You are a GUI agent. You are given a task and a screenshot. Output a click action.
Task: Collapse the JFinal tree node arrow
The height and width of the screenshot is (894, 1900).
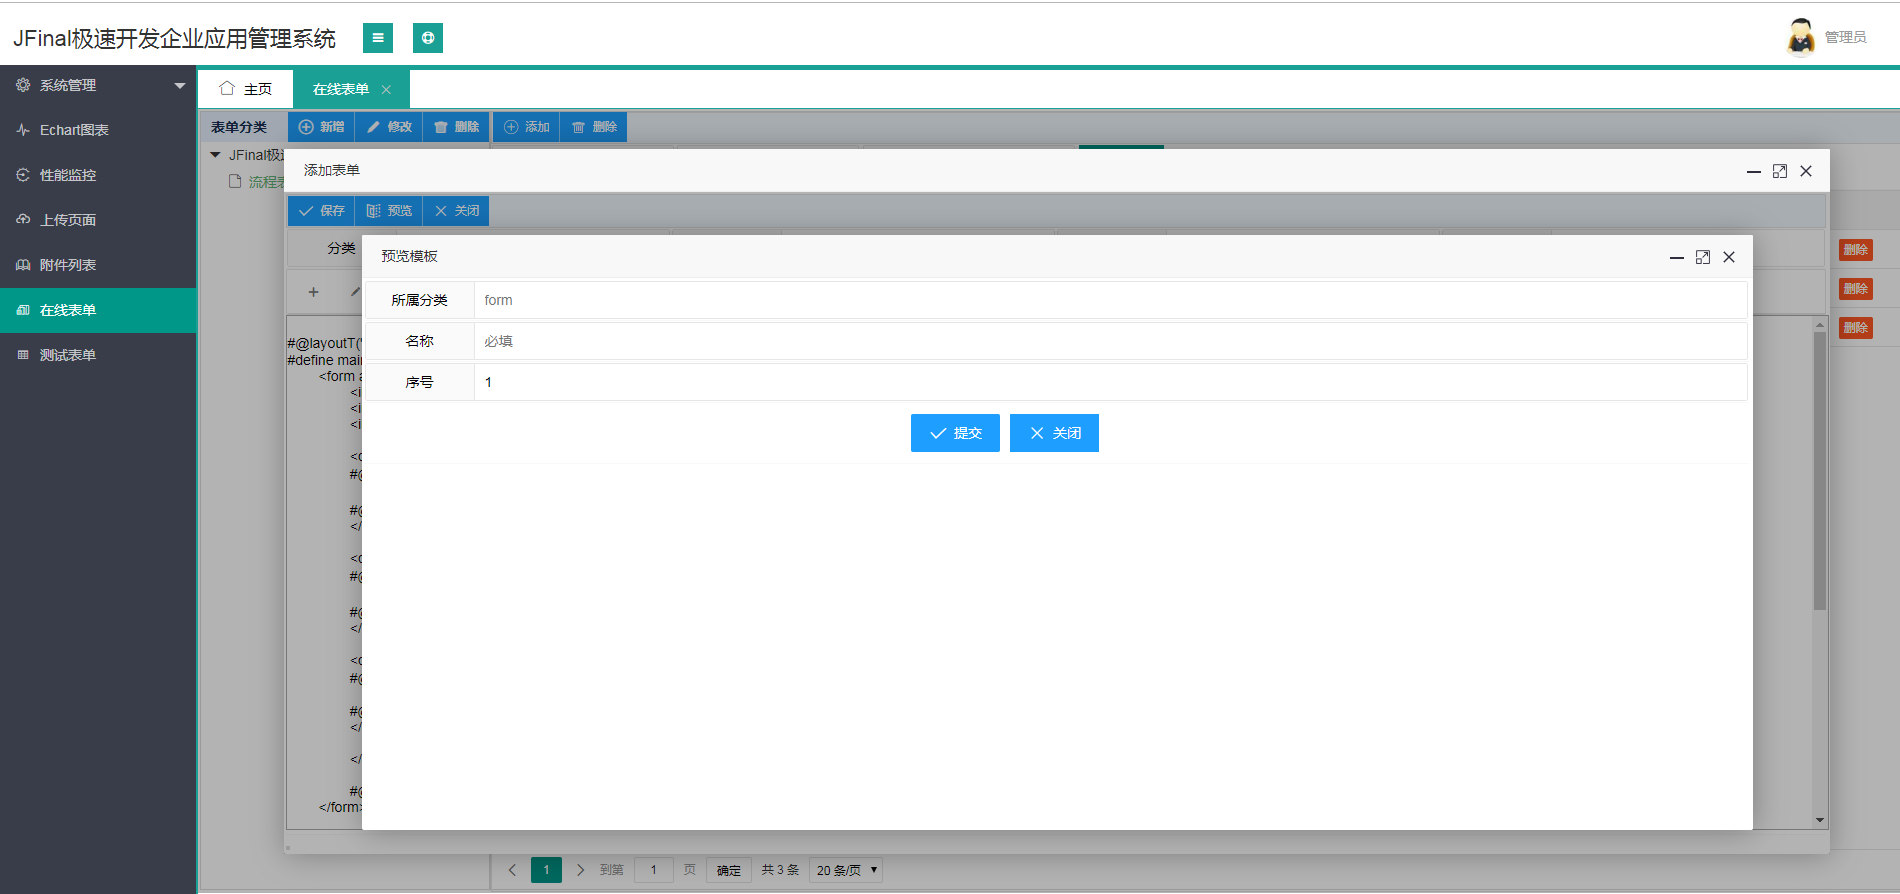[x=215, y=155]
